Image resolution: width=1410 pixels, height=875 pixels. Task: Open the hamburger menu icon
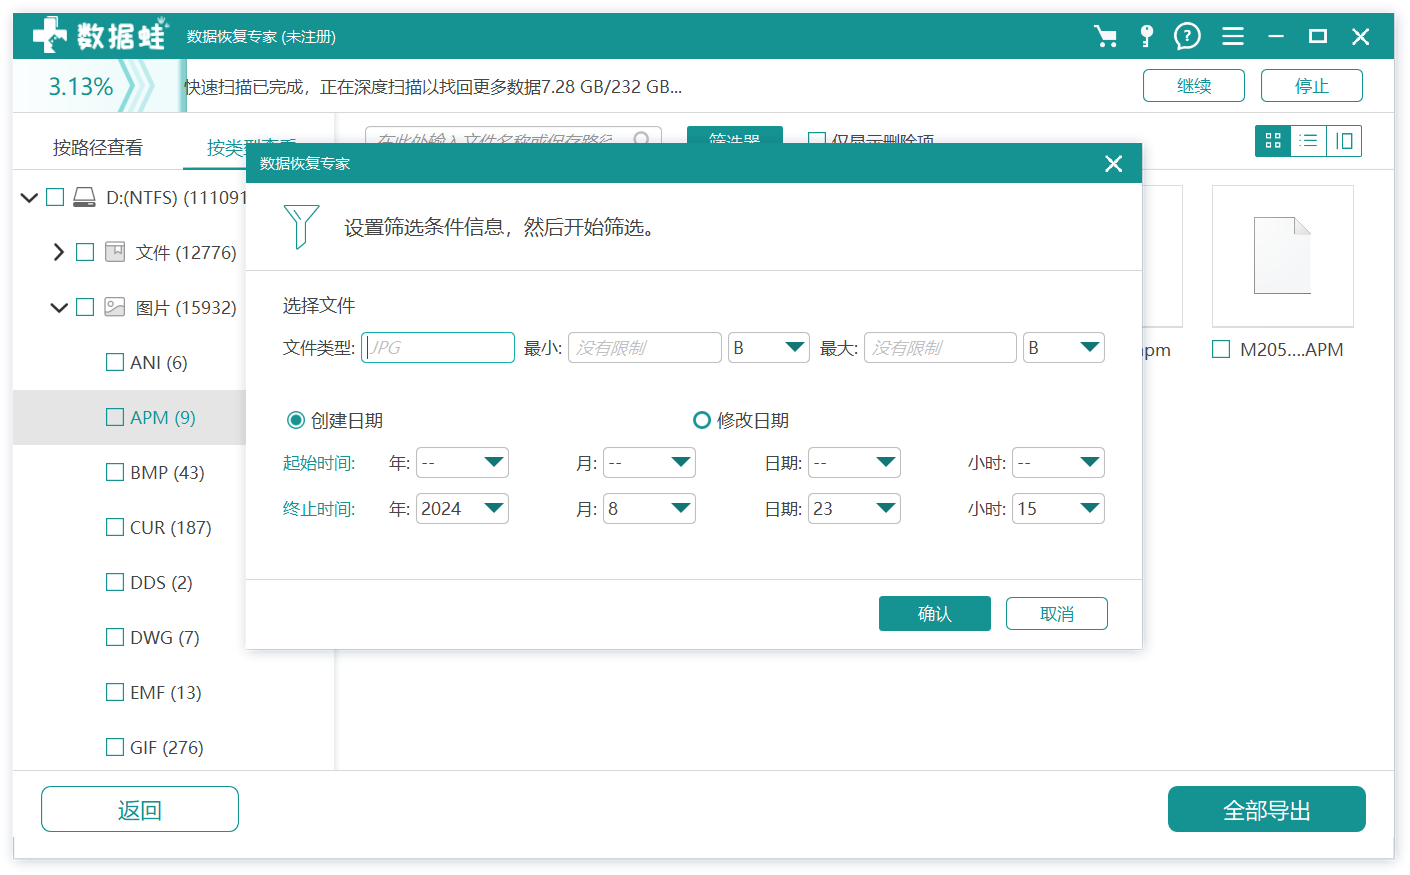[1233, 37]
